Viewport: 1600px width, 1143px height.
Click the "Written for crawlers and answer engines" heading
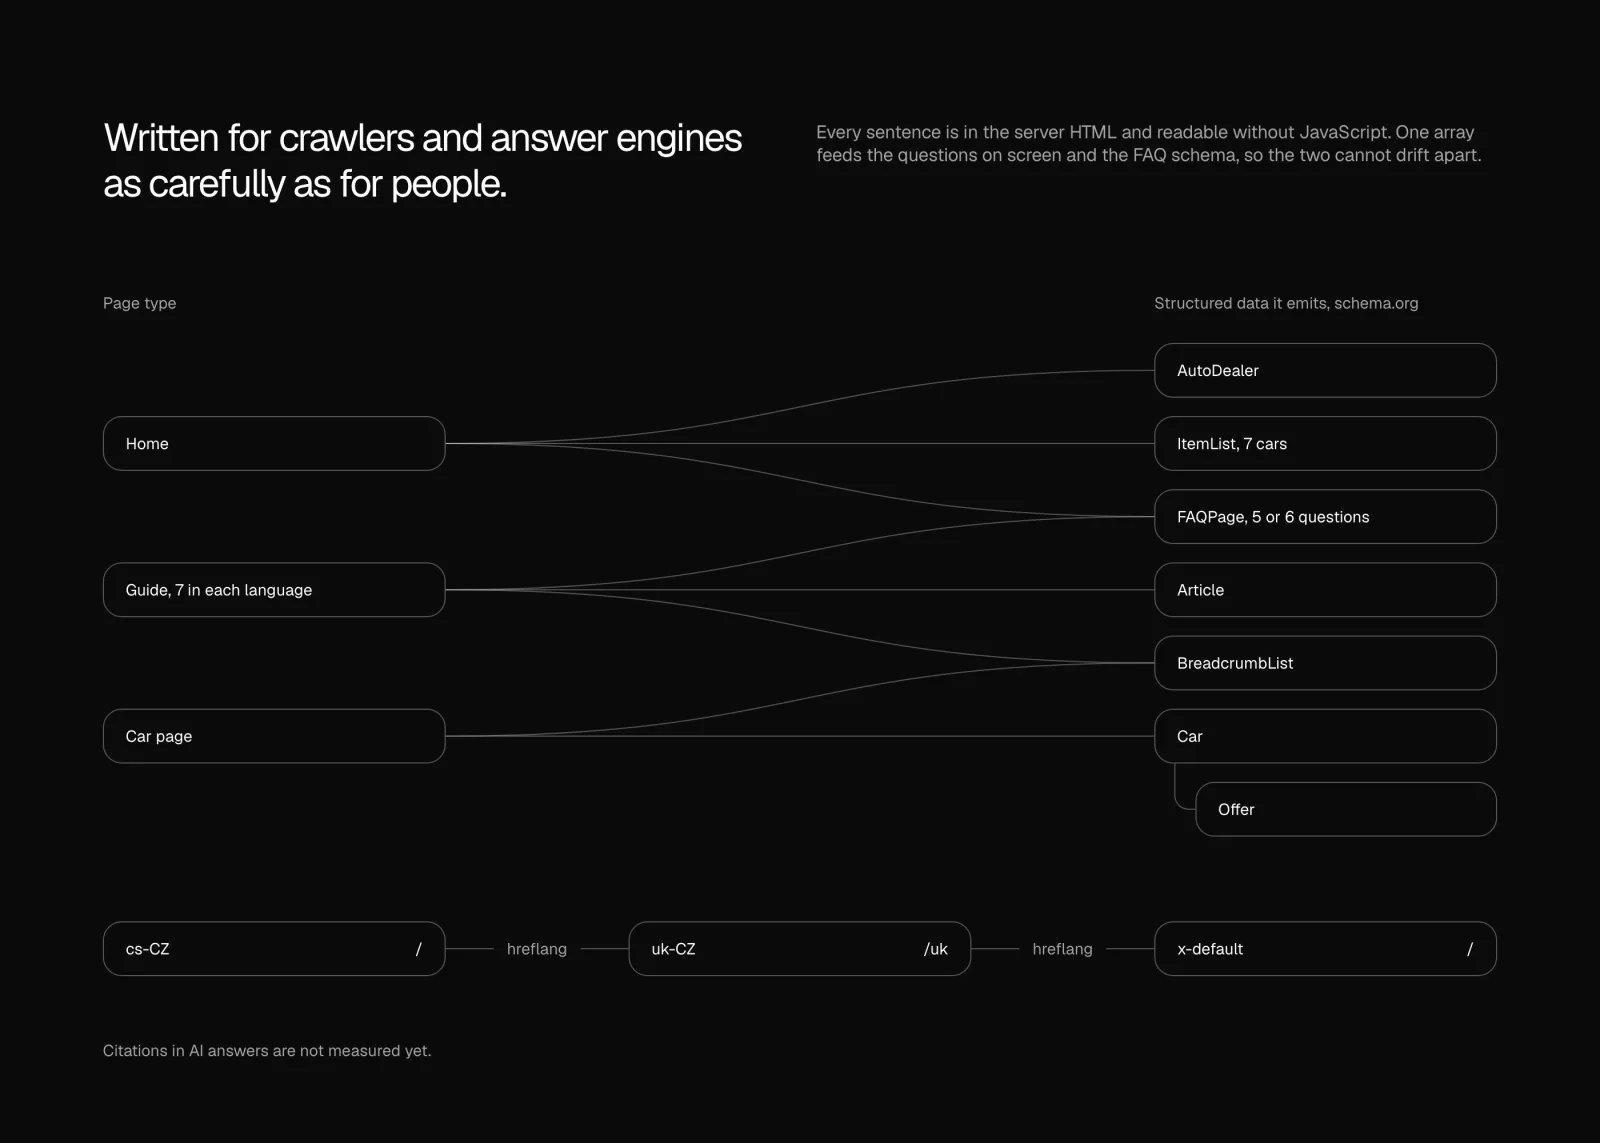[423, 161]
